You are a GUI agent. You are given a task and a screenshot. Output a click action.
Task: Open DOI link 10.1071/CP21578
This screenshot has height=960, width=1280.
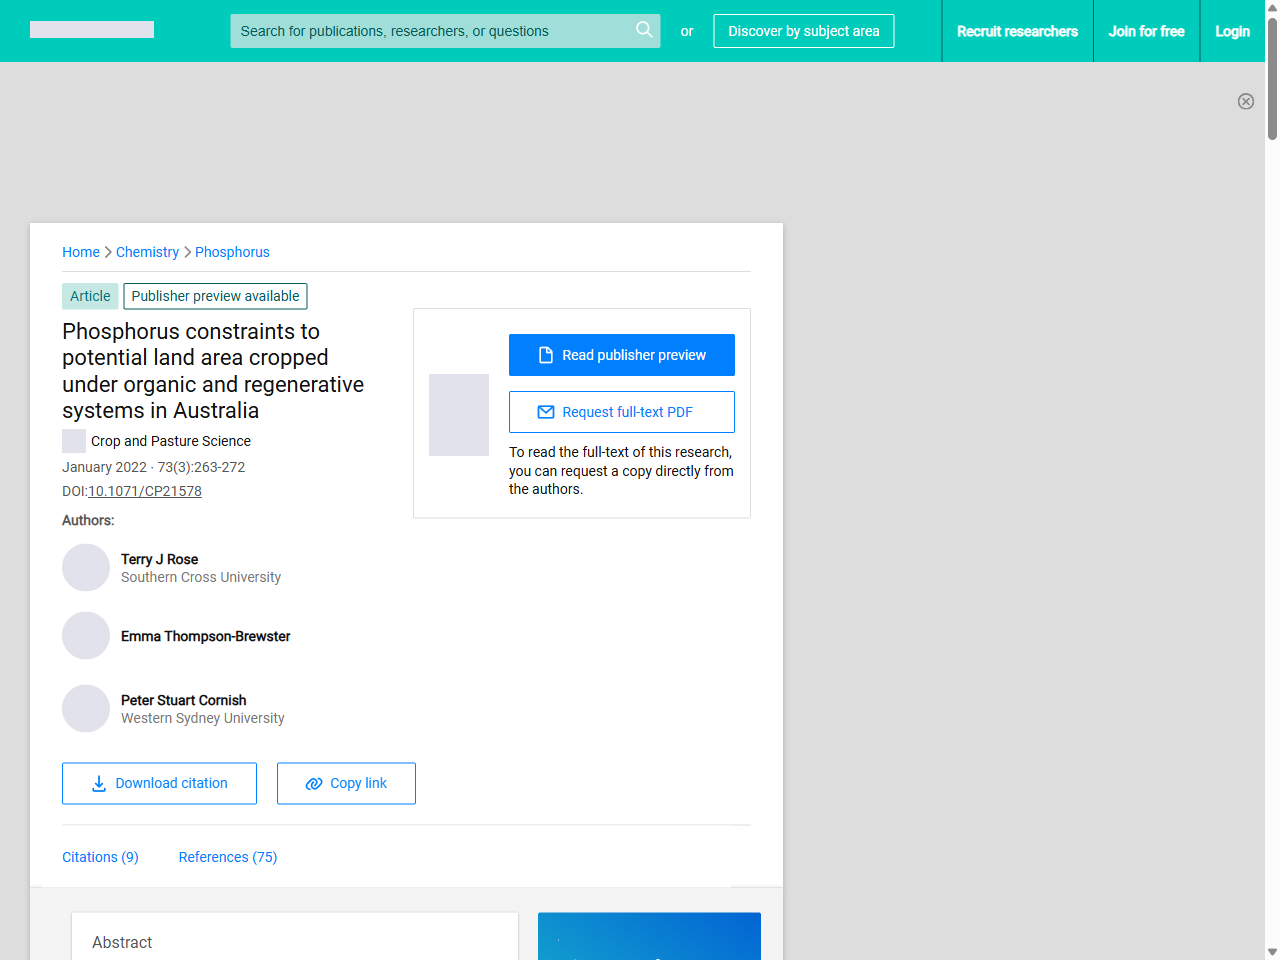(144, 491)
